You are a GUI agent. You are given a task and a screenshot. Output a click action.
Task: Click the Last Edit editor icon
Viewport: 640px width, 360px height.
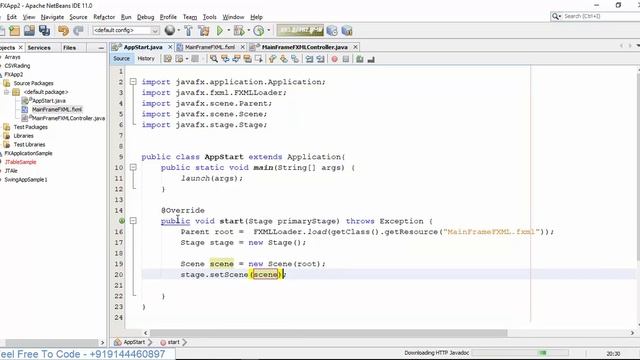(167, 59)
